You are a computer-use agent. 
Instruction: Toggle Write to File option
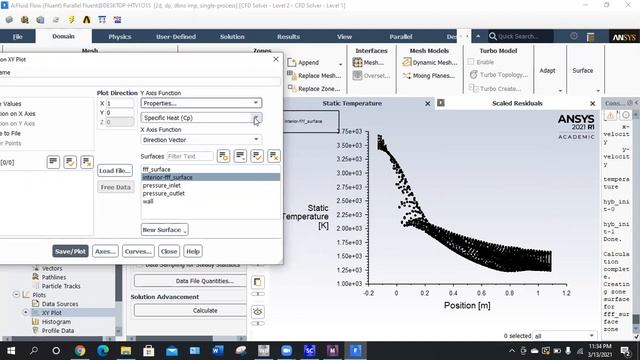(10, 133)
